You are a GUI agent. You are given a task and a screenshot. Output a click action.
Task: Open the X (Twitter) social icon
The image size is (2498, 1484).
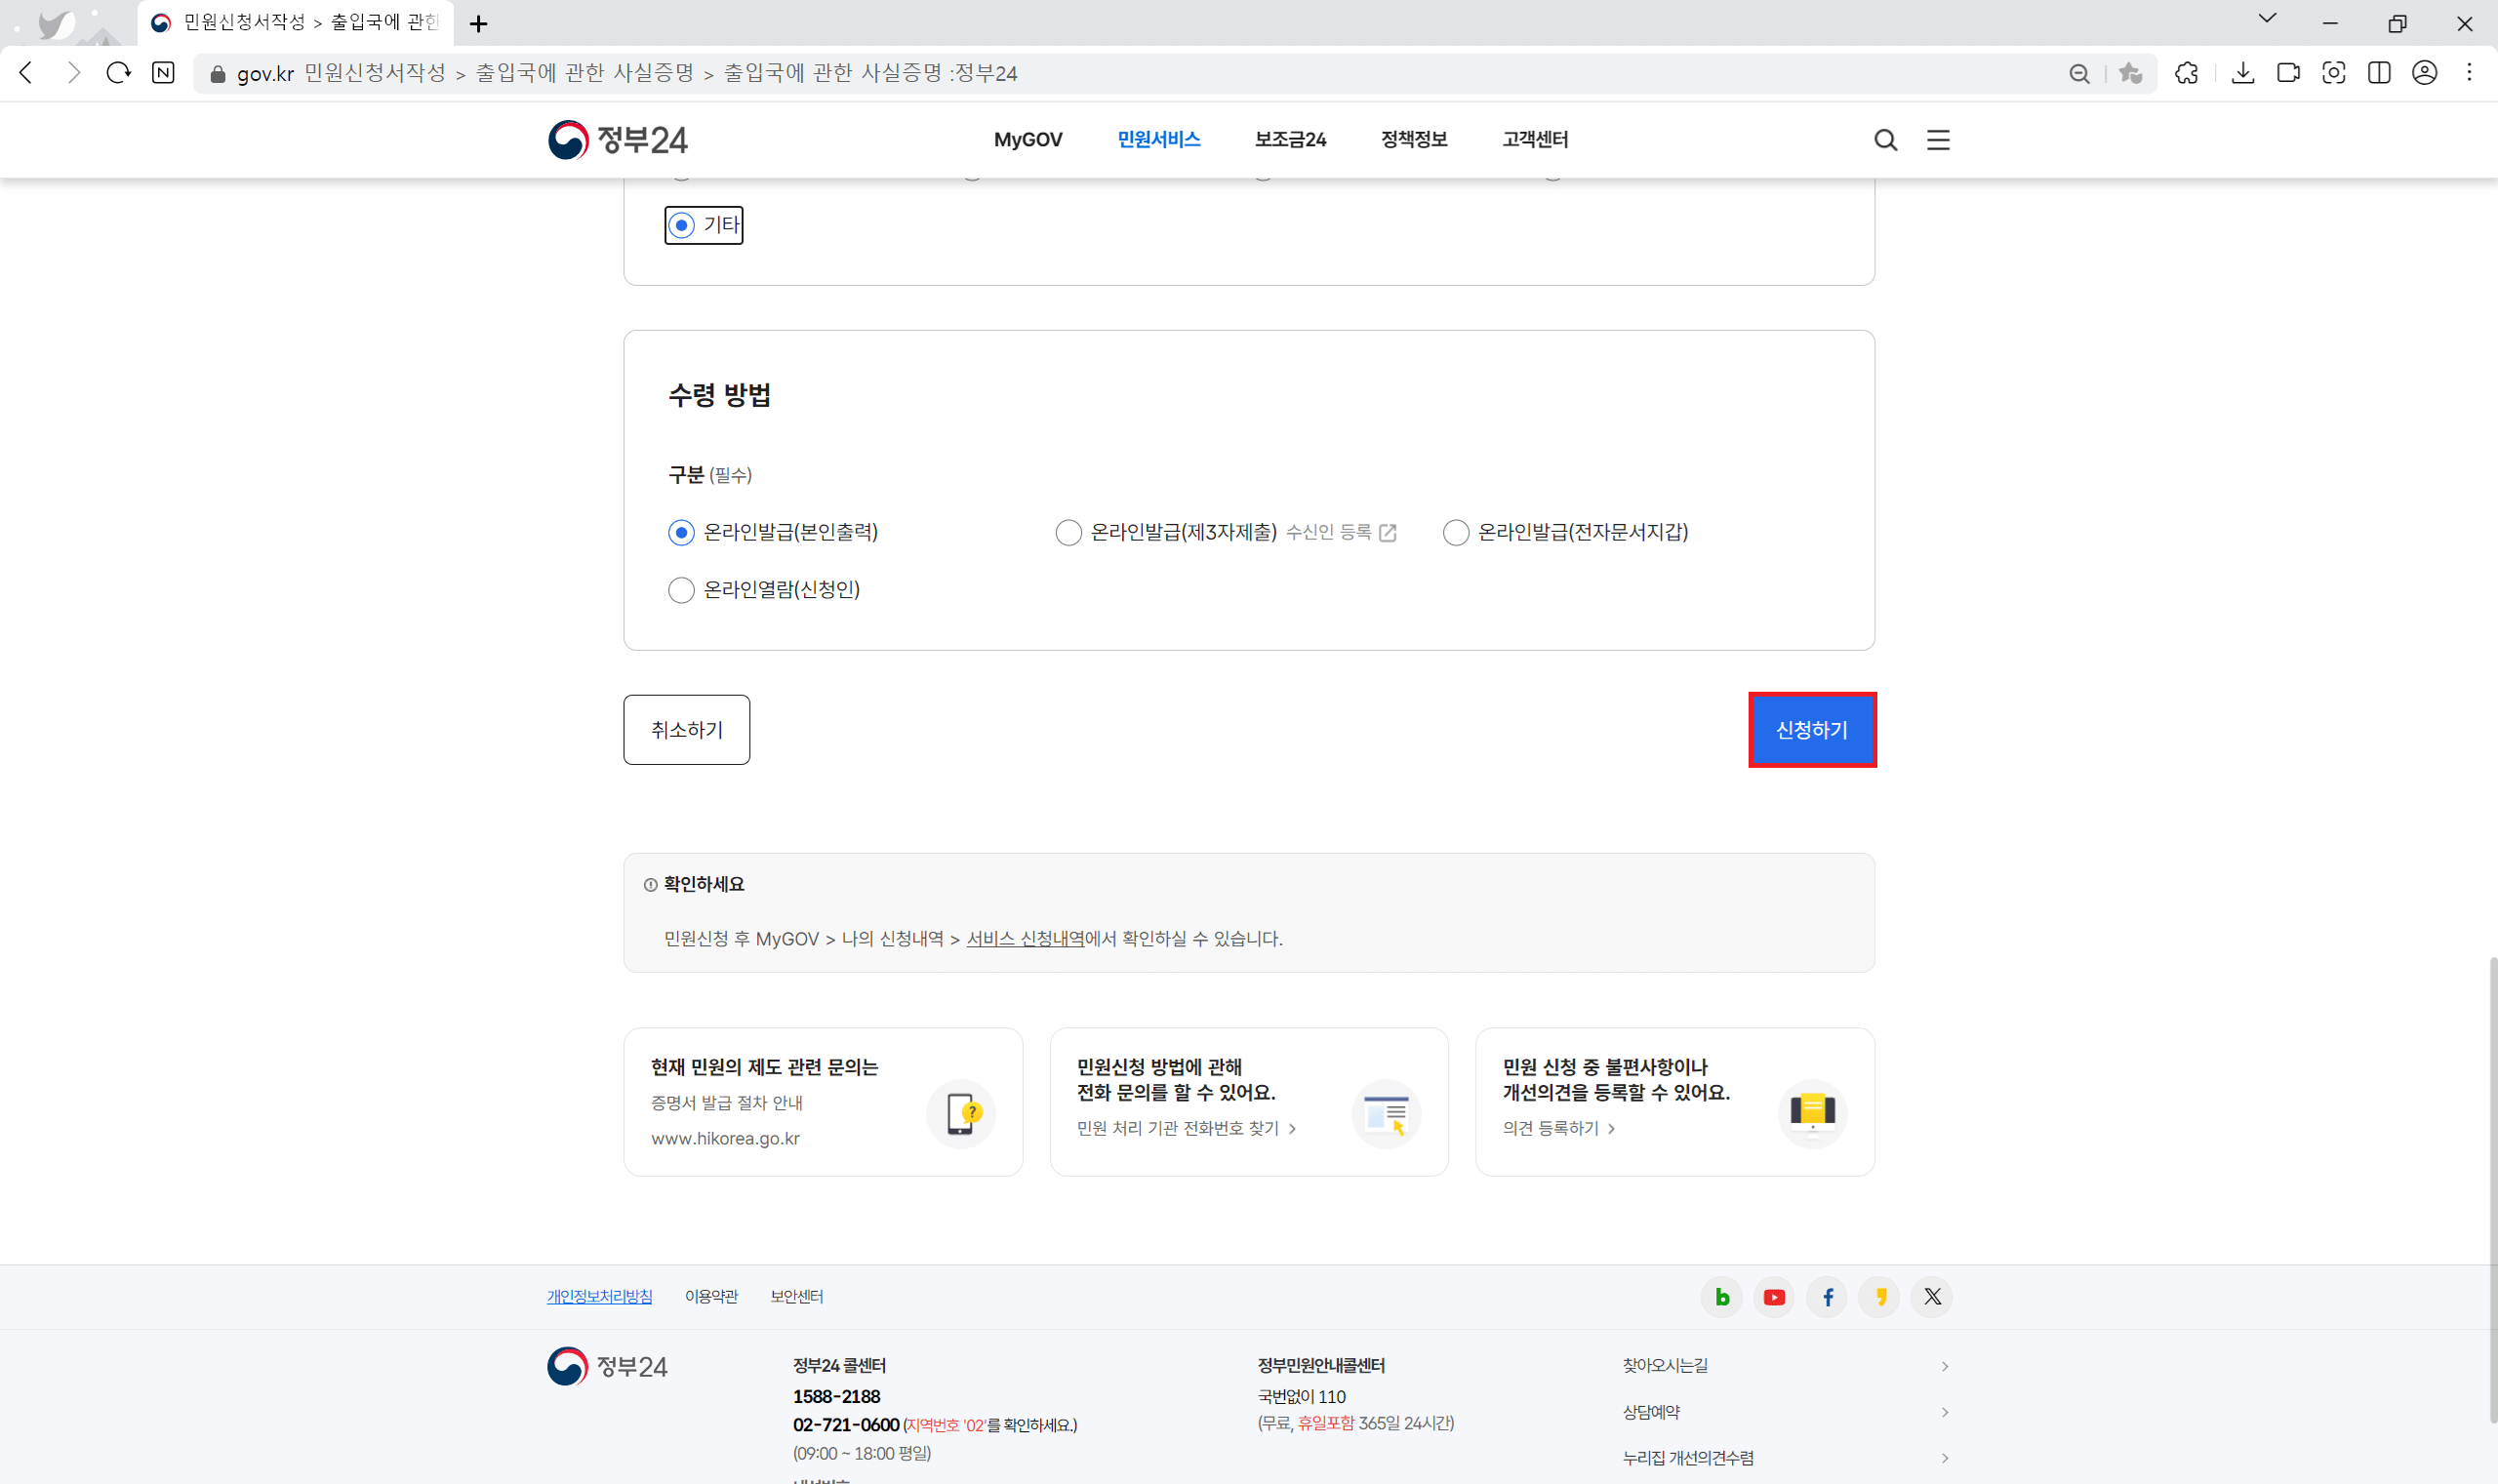pos(1932,1297)
